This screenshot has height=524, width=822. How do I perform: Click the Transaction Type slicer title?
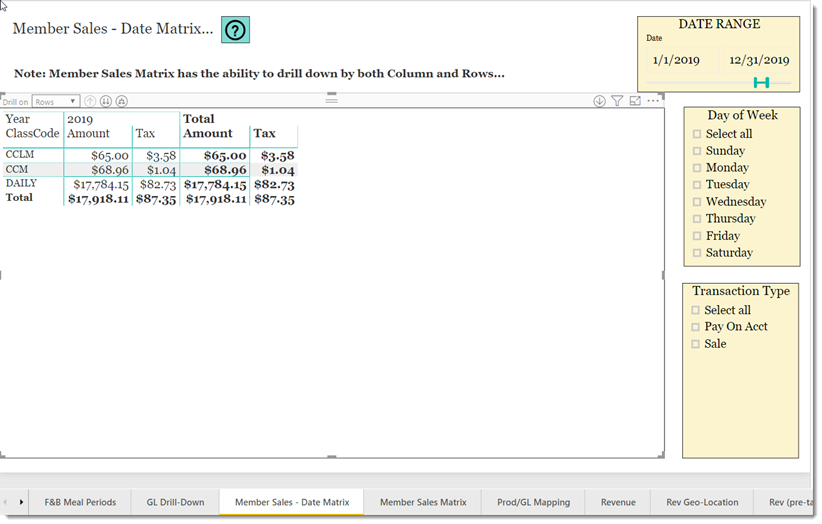[741, 291]
